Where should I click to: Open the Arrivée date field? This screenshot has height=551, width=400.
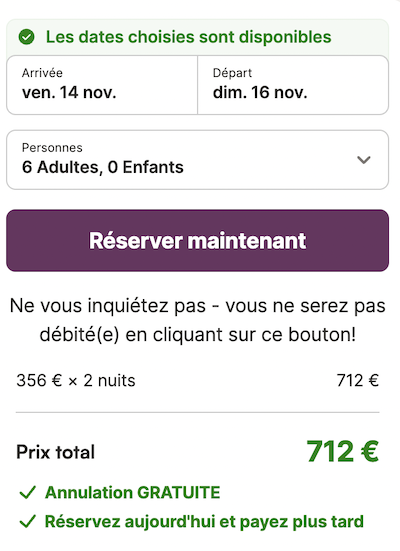tap(102, 85)
